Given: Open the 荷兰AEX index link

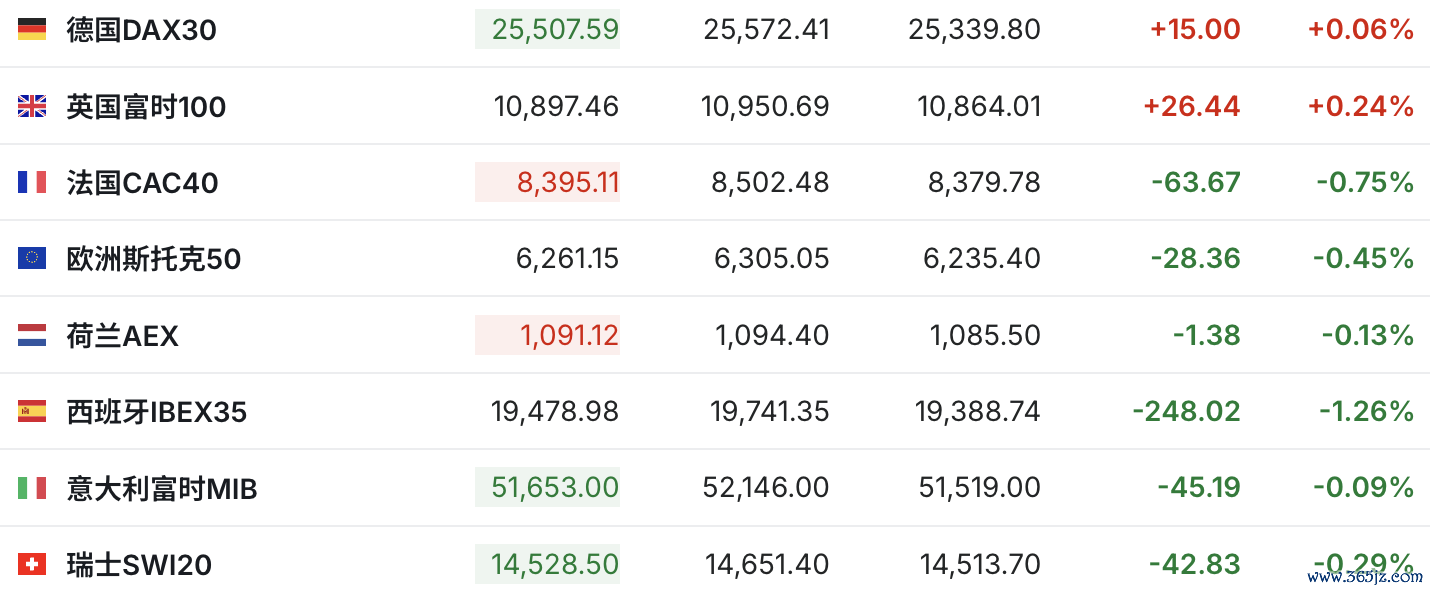Looking at the screenshot, I should coord(122,336).
